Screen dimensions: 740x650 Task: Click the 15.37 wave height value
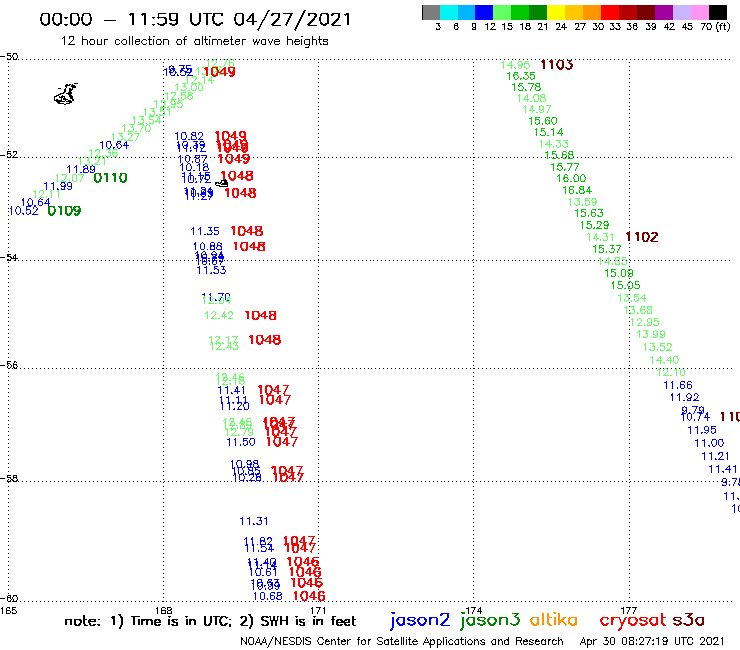607,249
